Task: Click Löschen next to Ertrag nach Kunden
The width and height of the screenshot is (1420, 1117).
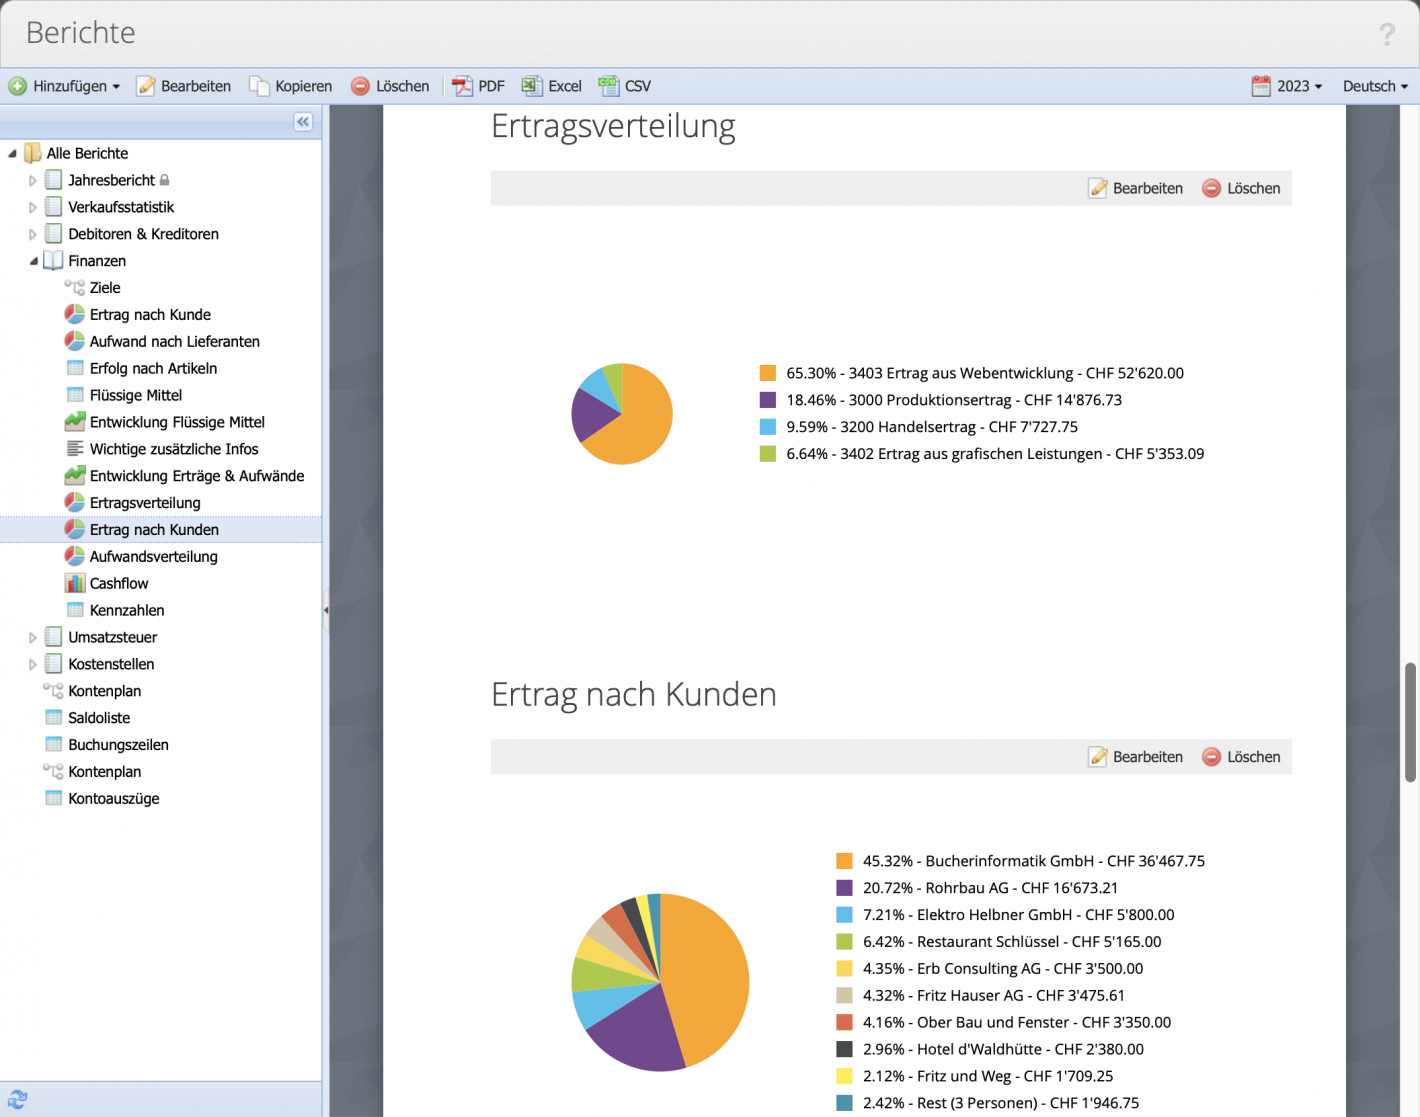Action: (1241, 757)
